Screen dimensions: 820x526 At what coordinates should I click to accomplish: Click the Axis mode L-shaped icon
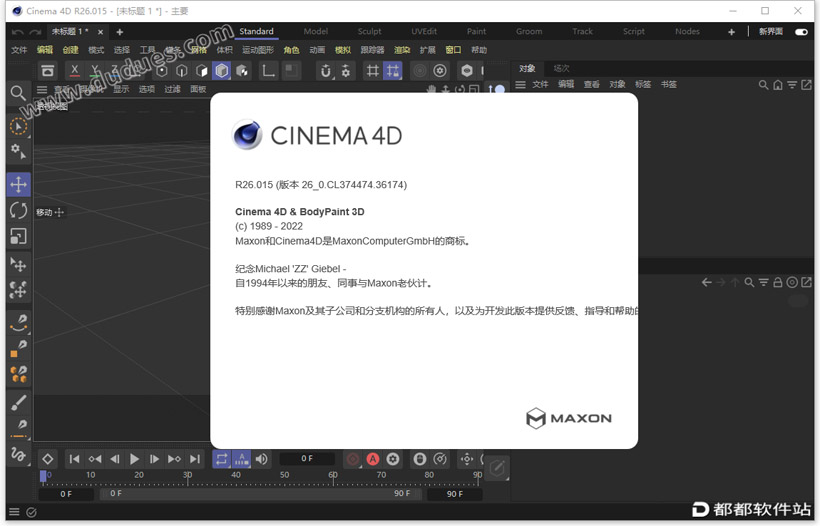coord(269,71)
